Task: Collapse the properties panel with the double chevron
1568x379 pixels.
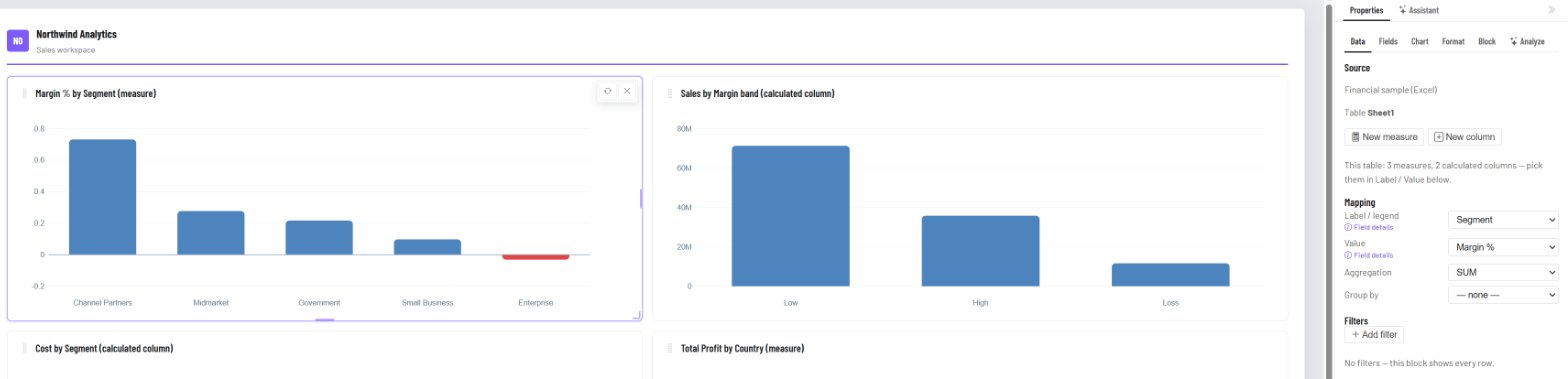Action: tap(1551, 10)
